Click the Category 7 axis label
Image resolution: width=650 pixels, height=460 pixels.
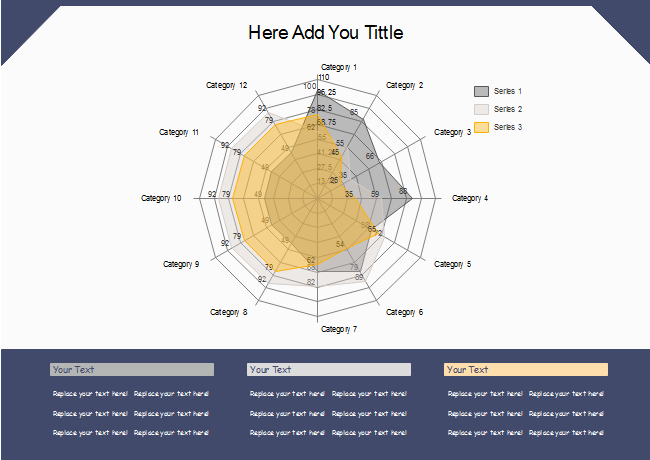pyautogui.click(x=339, y=329)
